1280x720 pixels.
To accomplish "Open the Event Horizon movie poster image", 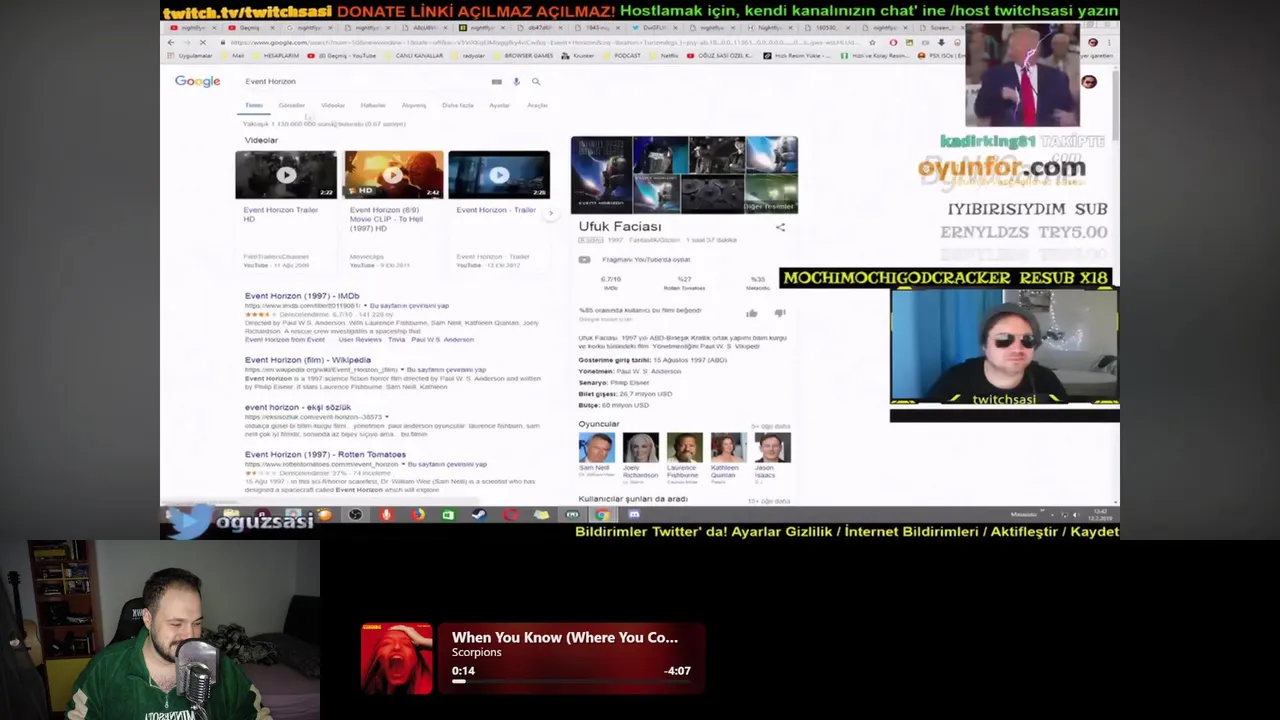I will tap(601, 175).
